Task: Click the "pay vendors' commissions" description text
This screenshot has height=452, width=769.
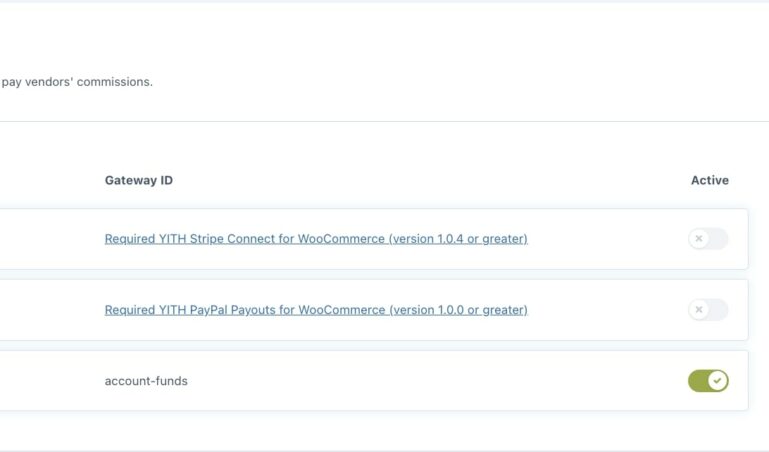Action: click(77, 82)
